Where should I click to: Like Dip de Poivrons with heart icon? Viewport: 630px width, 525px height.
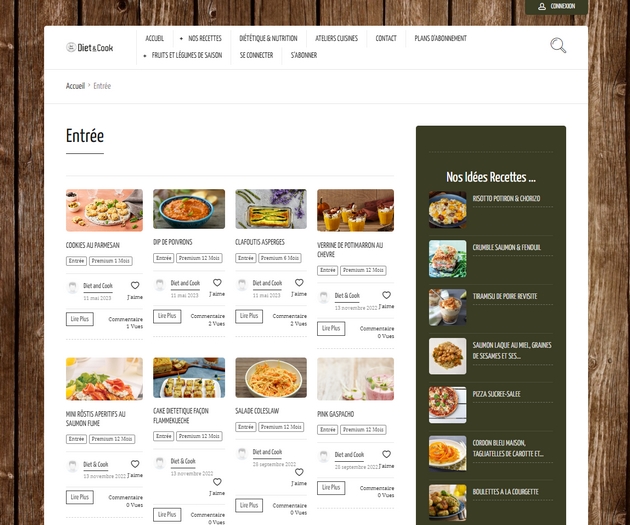click(x=217, y=282)
